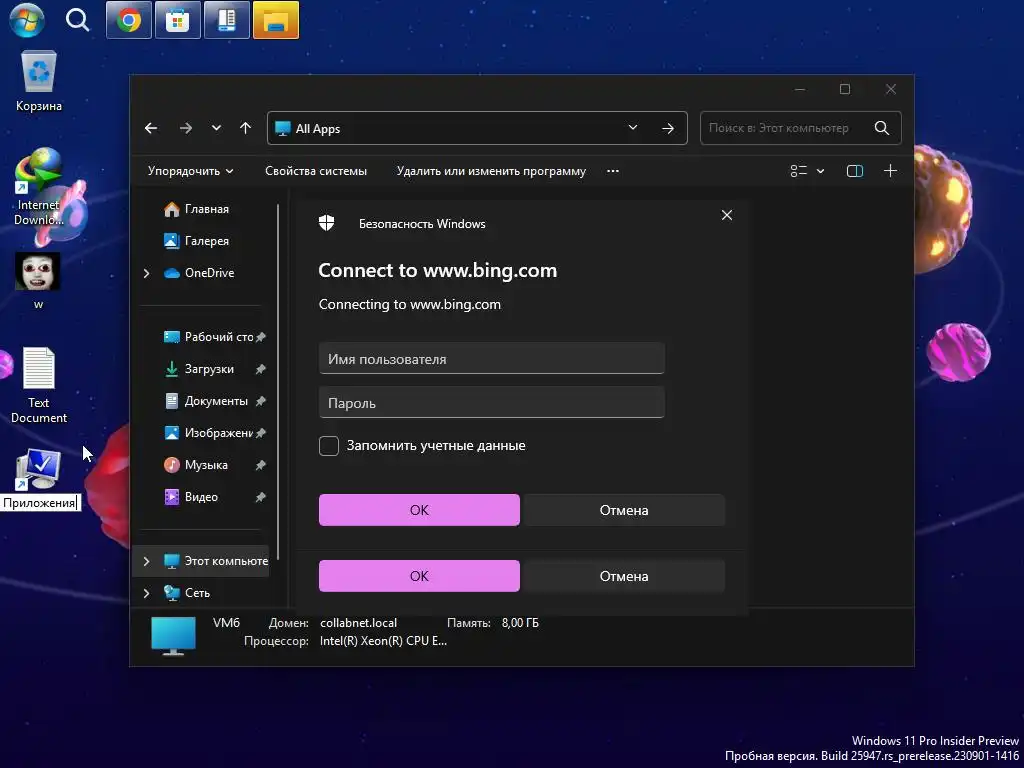Click the lower Отмена button
The image size is (1024, 768).
[x=624, y=576]
